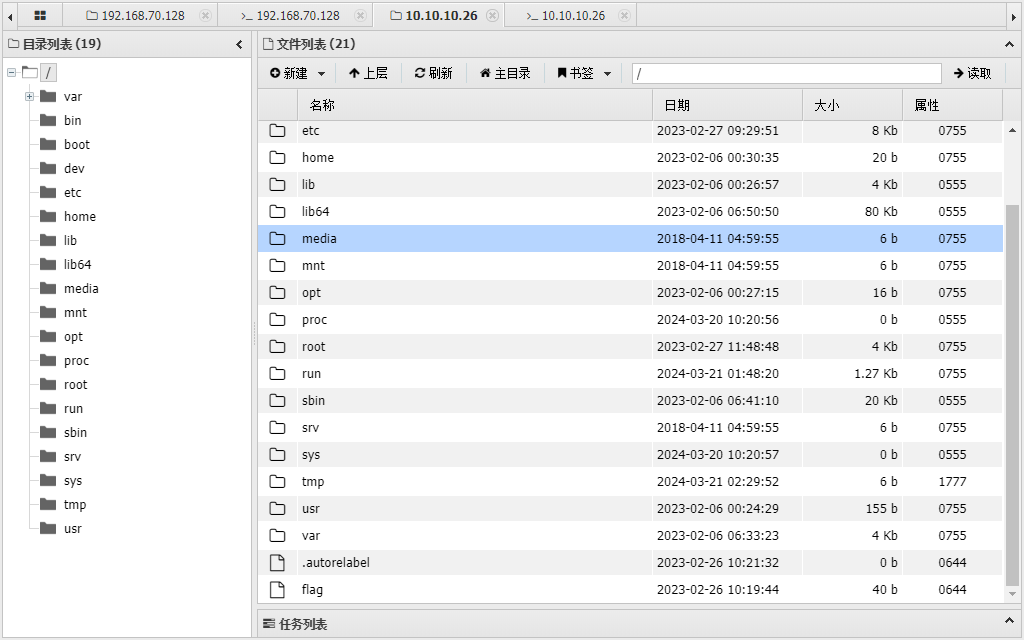Collapse the file list panel
Screen dimensions: 1024x640
(x=1009, y=44)
